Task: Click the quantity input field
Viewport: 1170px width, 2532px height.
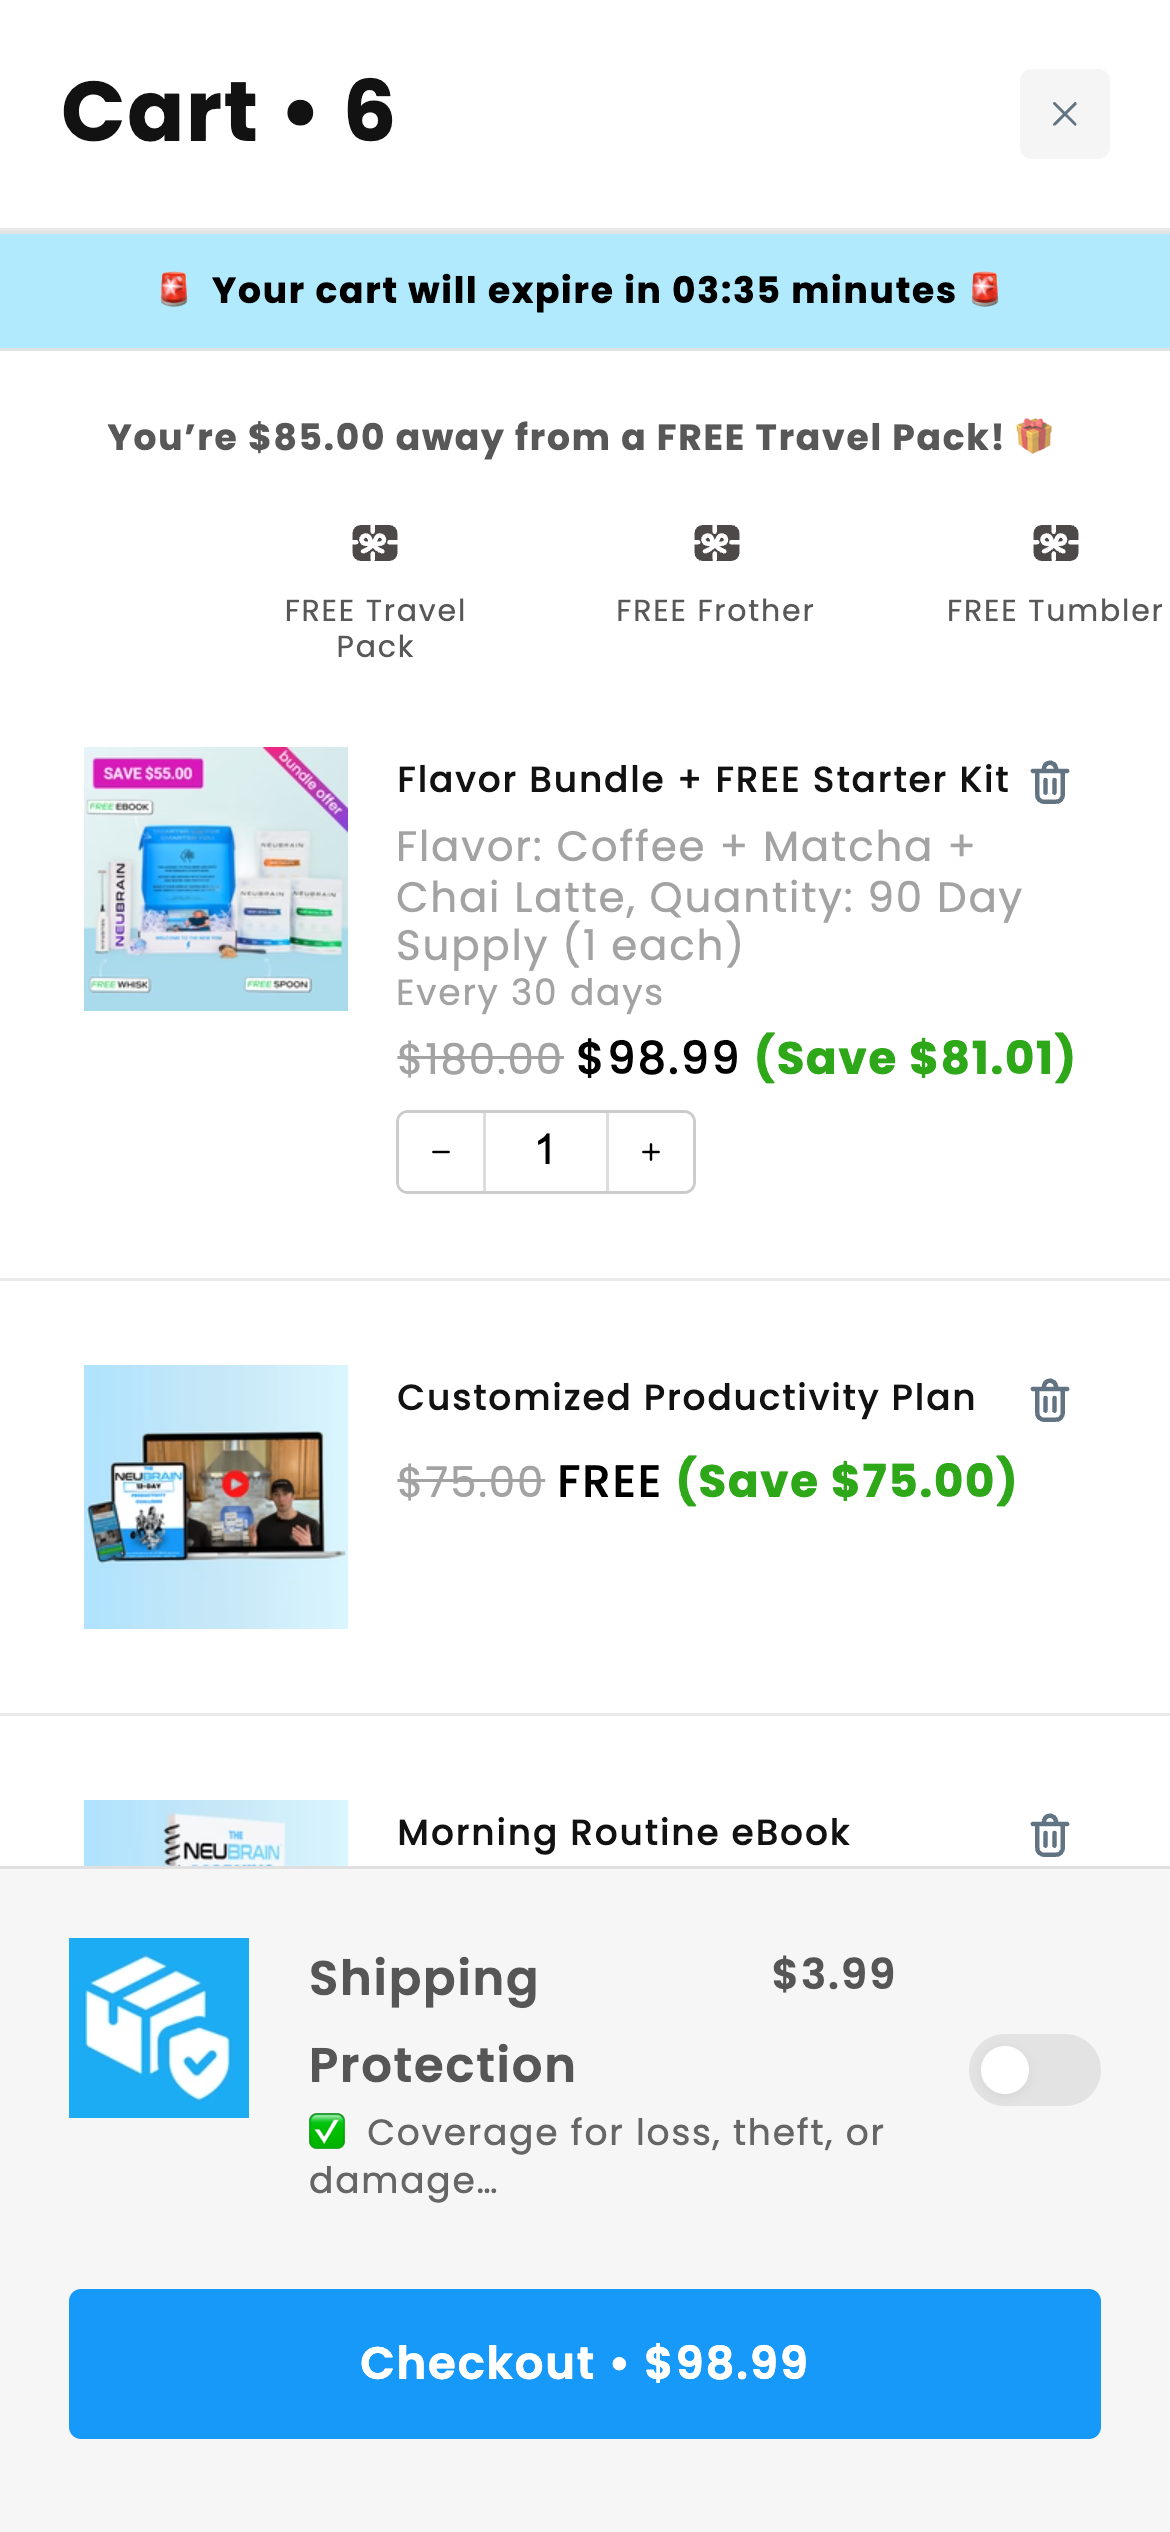Action: pos(546,1152)
